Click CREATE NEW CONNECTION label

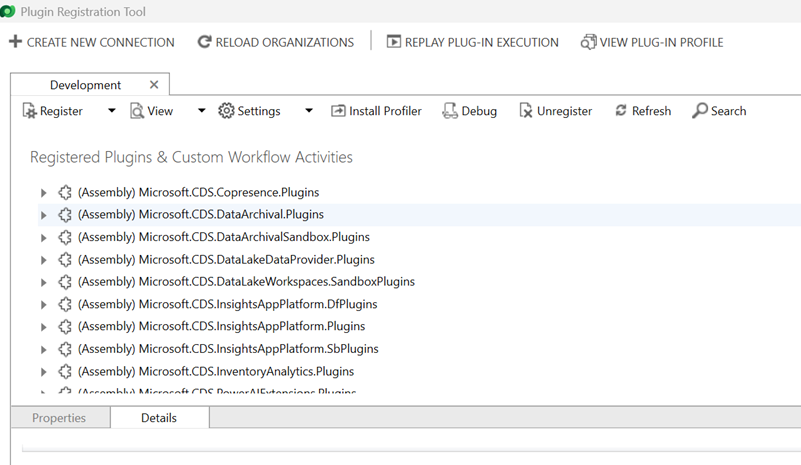[x=101, y=42]
